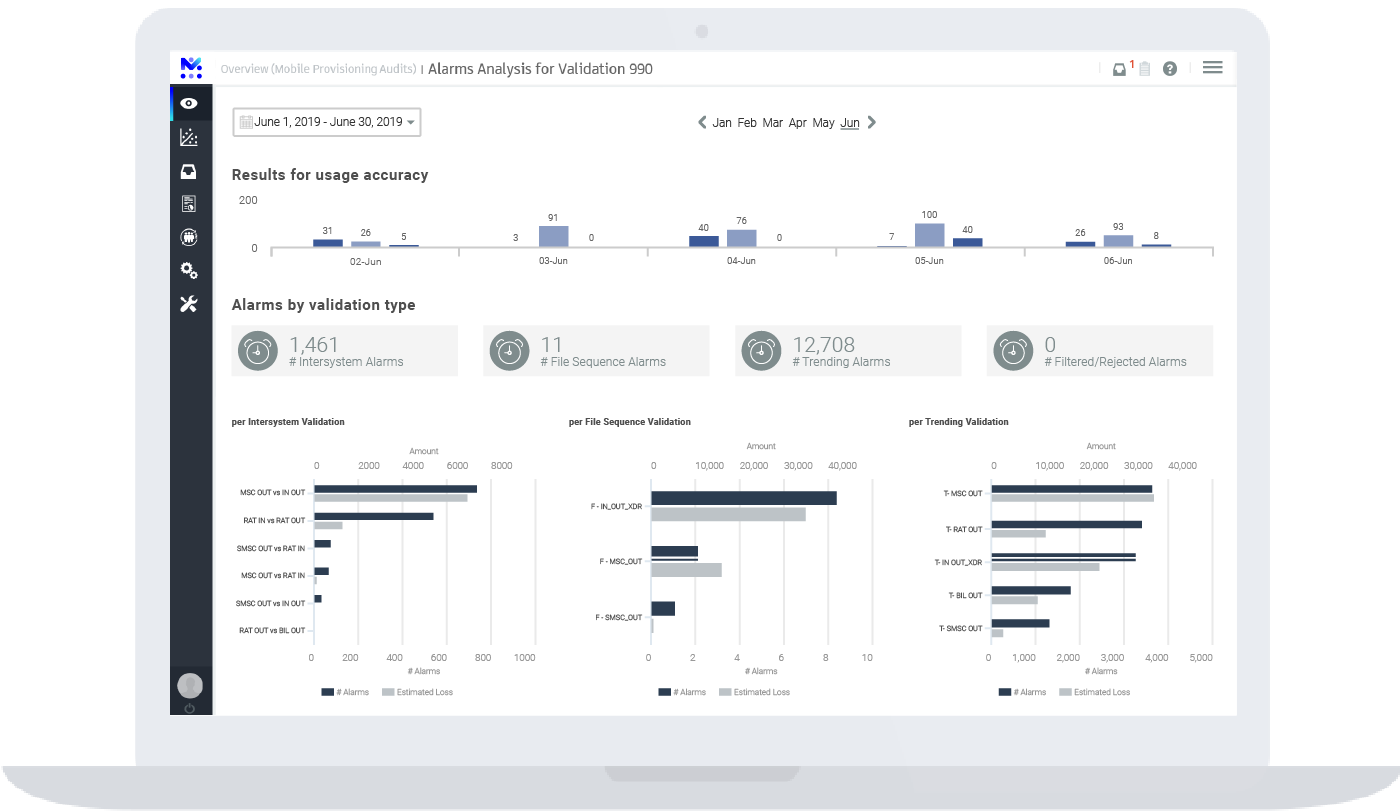Select the eye Overview icon in sidebar

[x=189, y=103]
